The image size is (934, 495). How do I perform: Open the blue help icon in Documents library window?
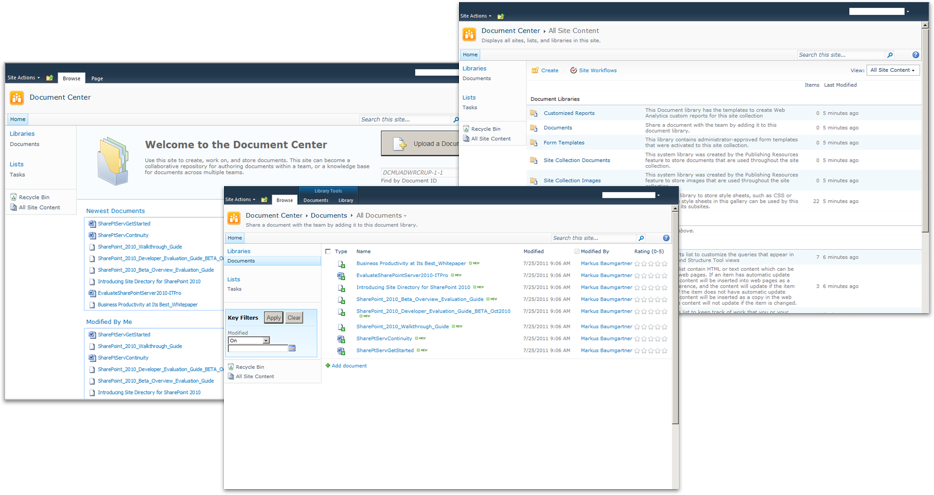tap(666, 238)
